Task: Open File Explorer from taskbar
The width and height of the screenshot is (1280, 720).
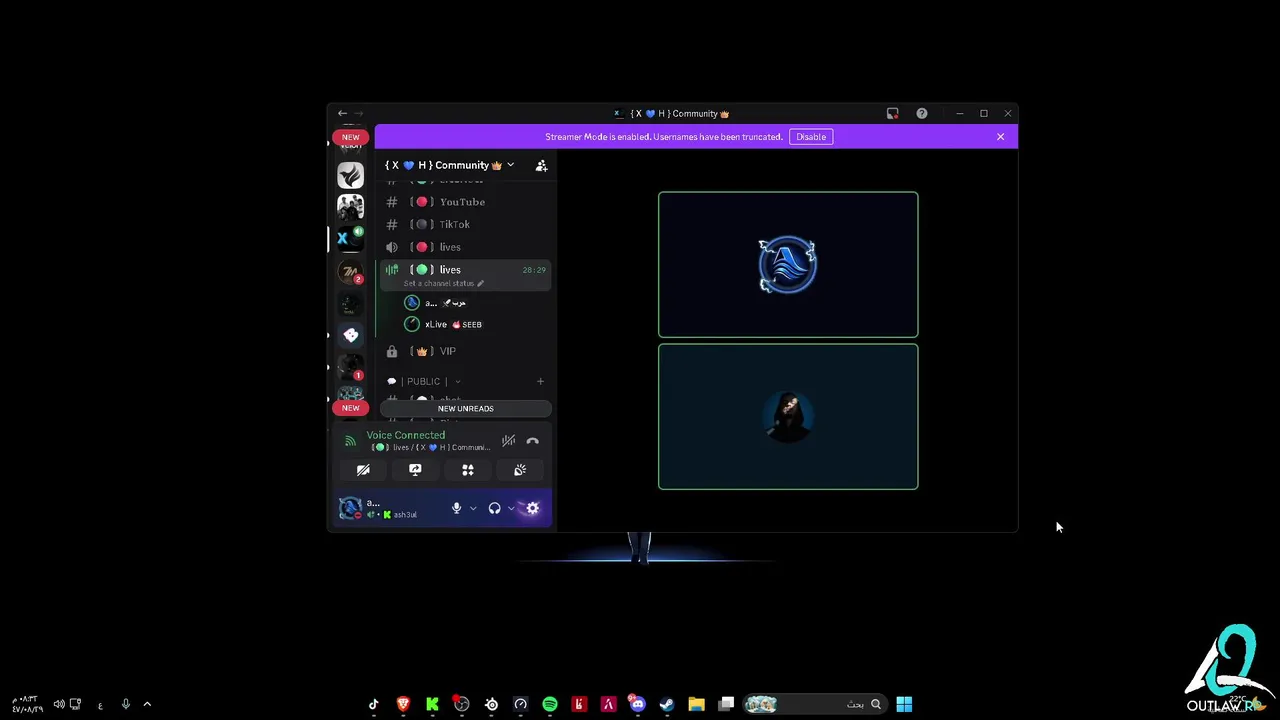Action: (x=697, y=704)
